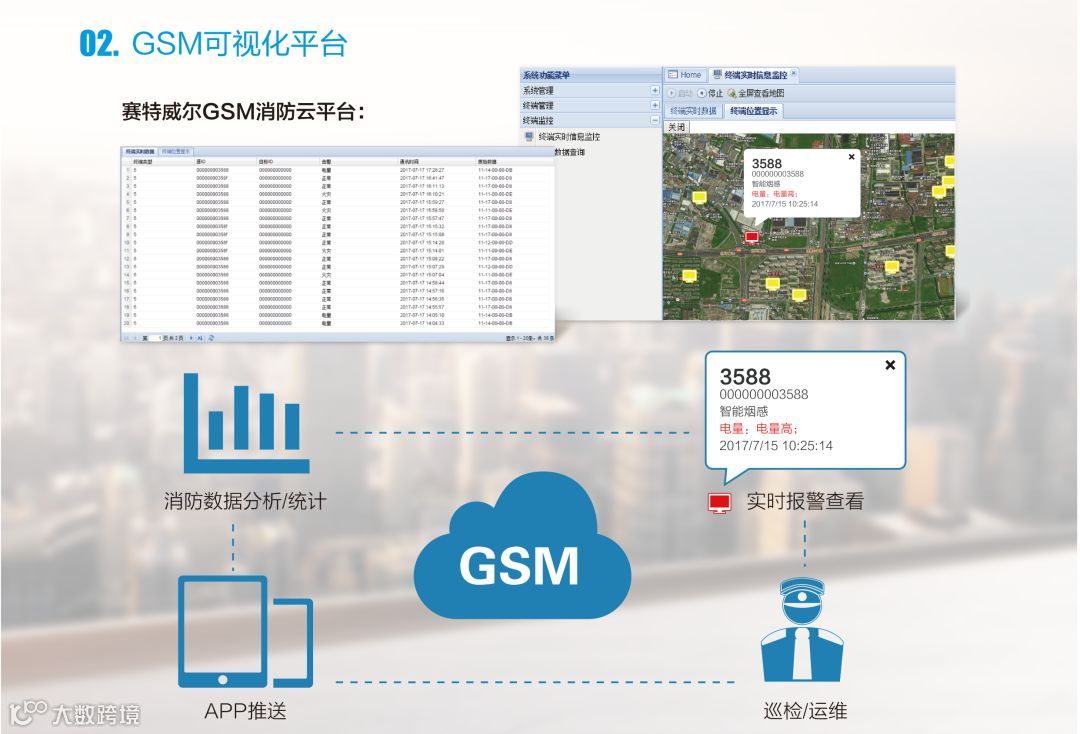The width and height of the screenshot is (1080, 734).
Task: Select the red alarm marker on the map
Action: [751, 237]
